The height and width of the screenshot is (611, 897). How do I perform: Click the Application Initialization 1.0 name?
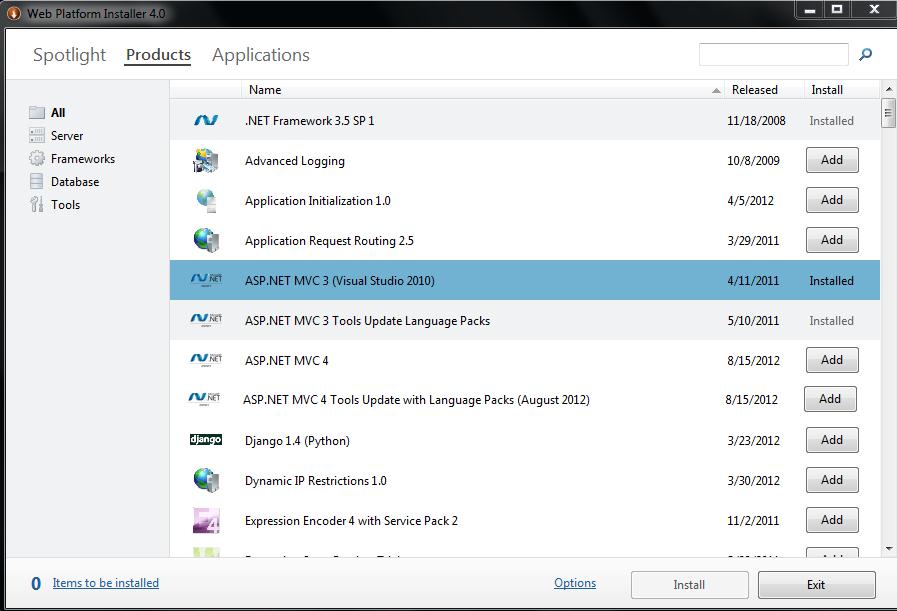(317, 201)
